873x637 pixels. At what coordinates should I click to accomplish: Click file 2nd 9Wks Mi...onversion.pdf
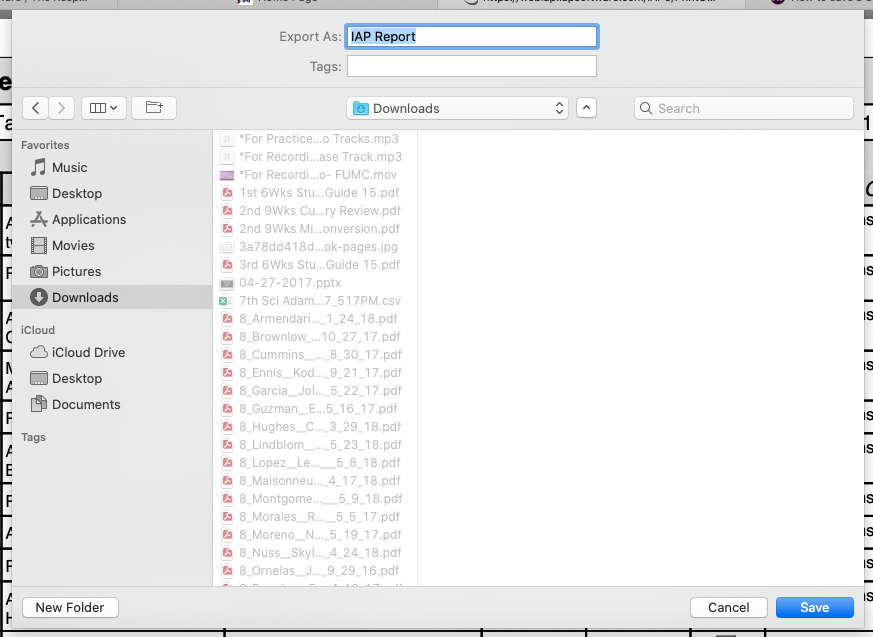pos(315,229)
